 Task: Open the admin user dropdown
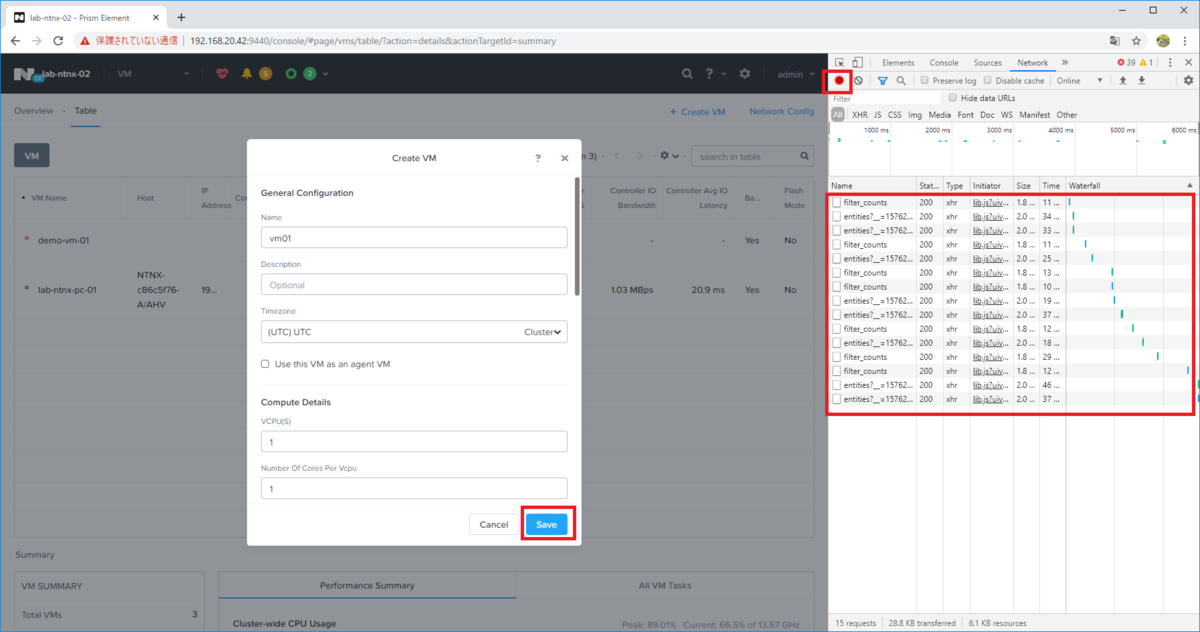796,74
